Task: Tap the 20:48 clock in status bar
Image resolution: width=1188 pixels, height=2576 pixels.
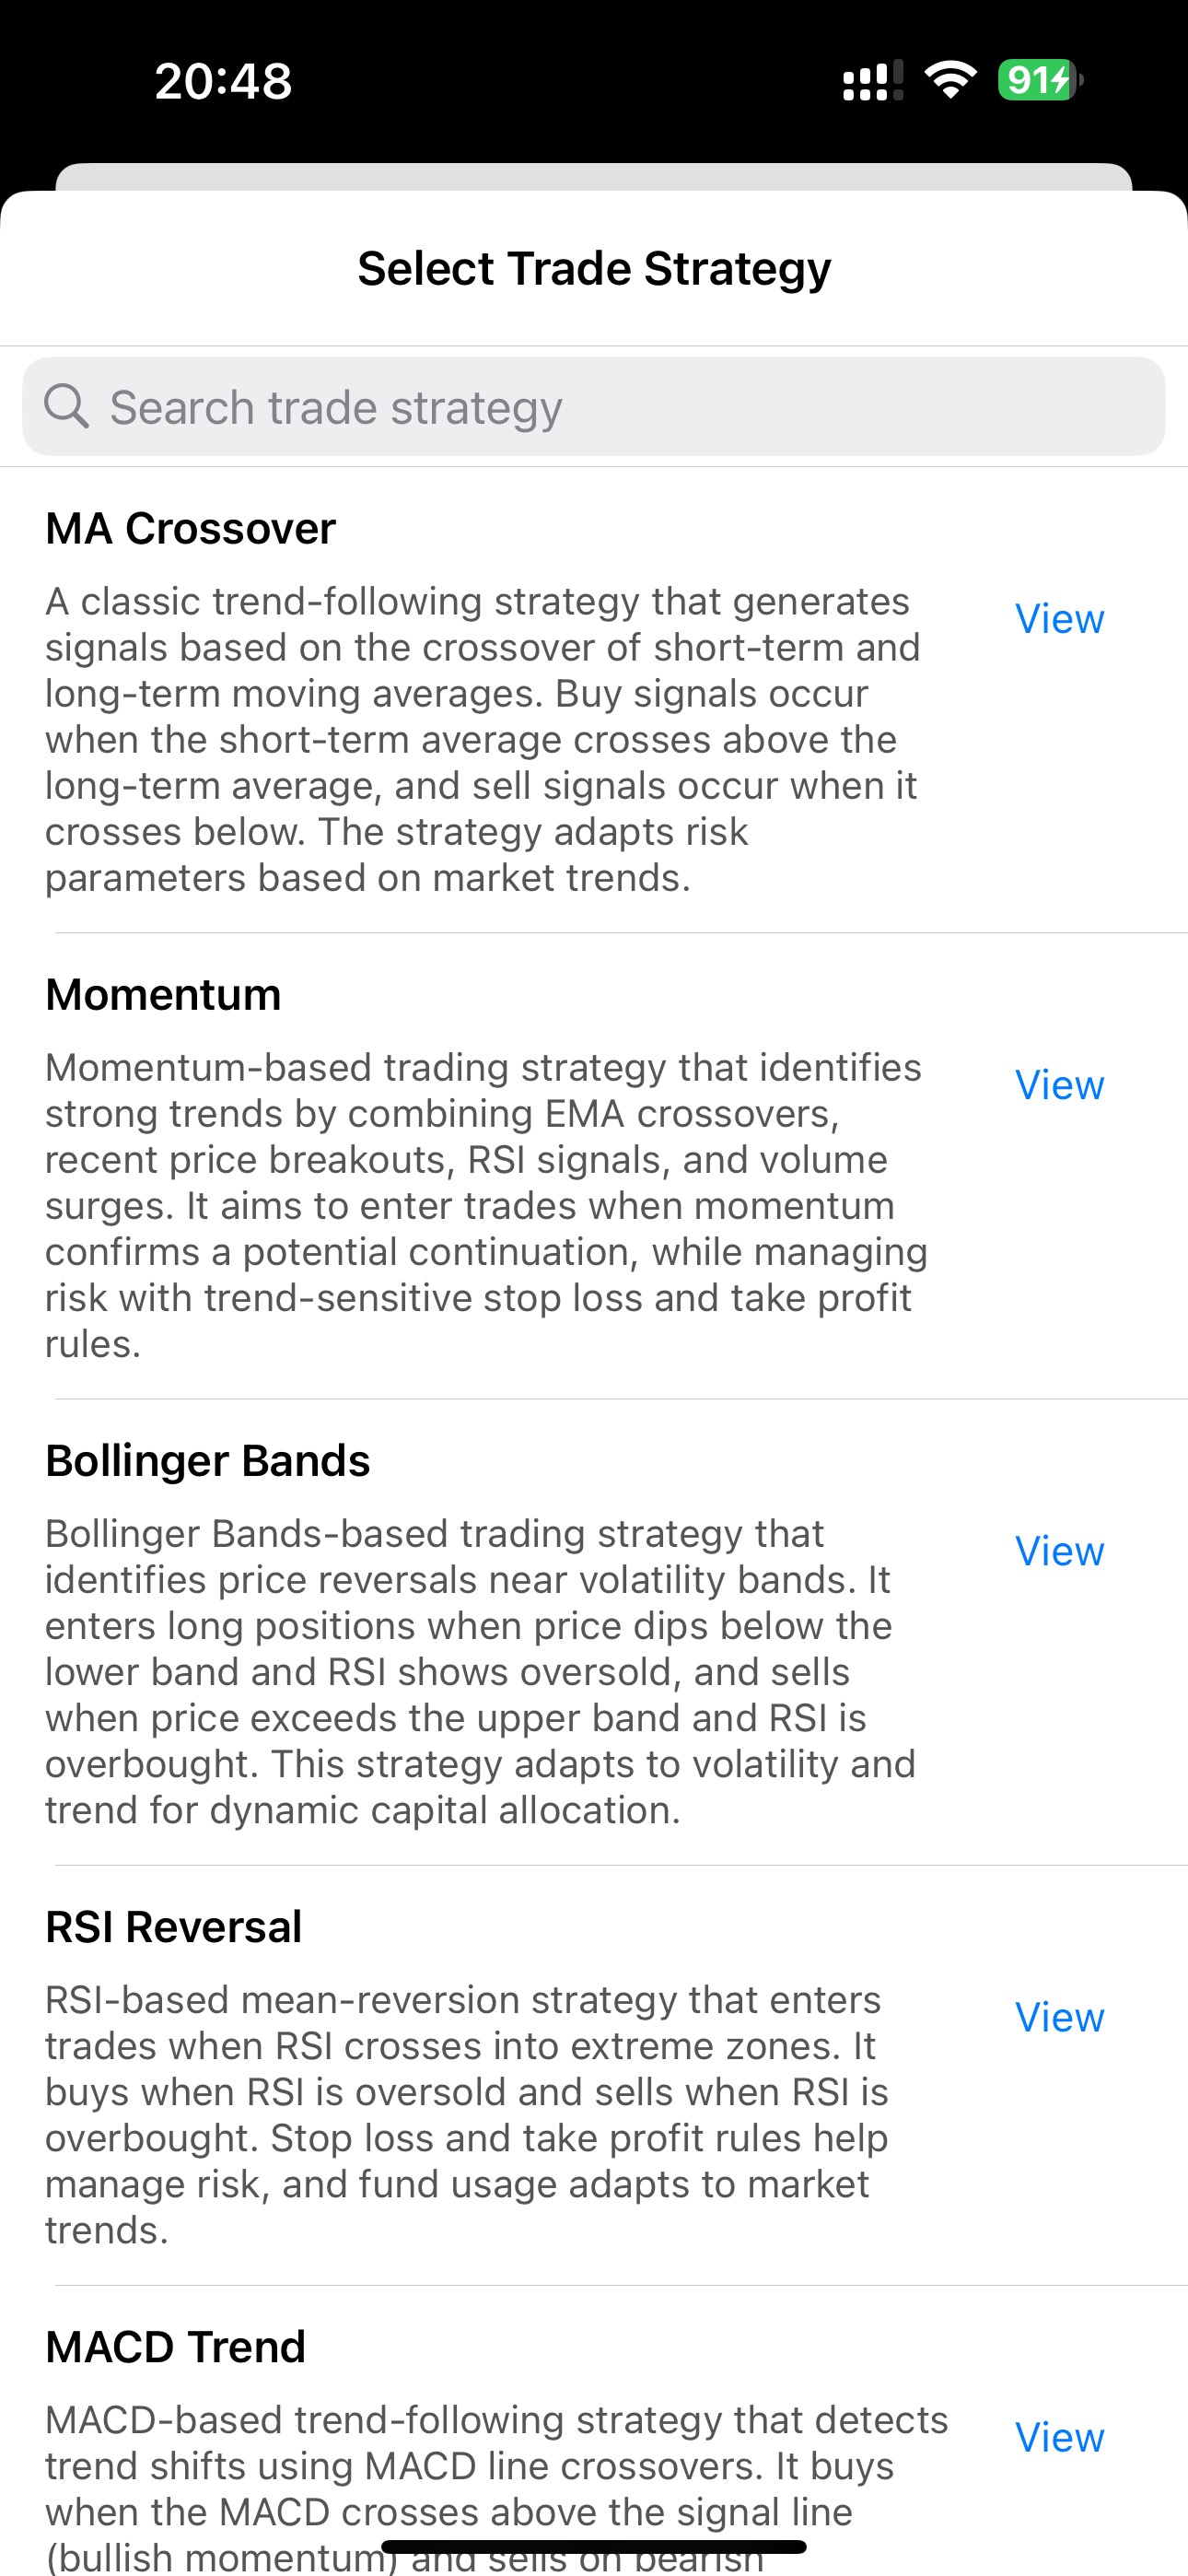Action: pos(223,81)
